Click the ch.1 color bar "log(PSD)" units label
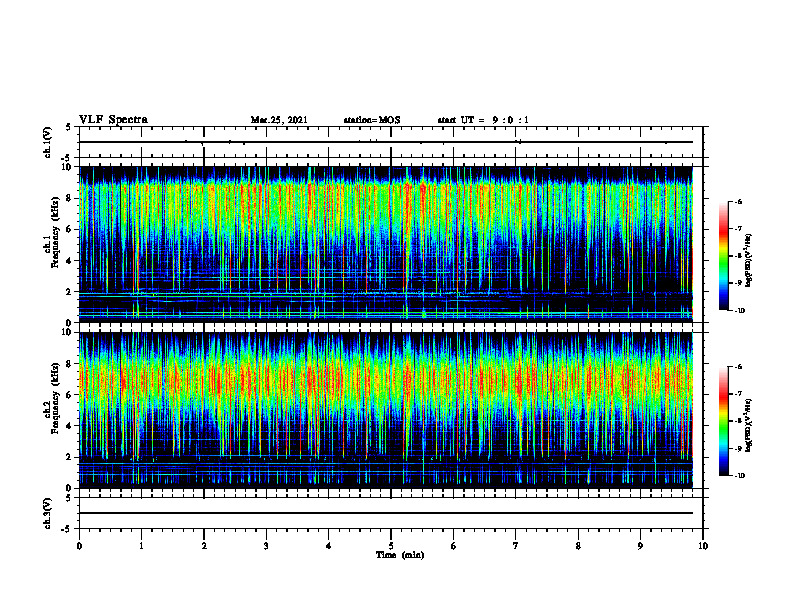The image size is (792, 612). pyautogui.click(x=750, y=260)
